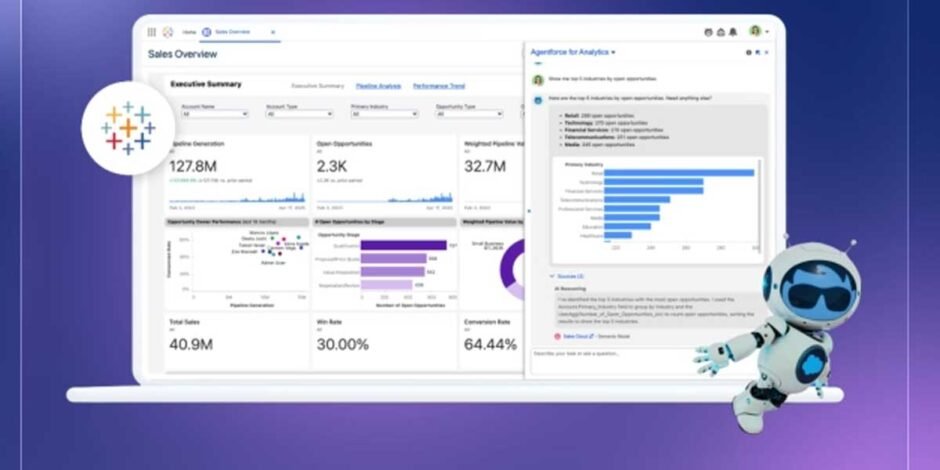Click the Weighted Pipeline 32.7M value
940x470 pixels.
[x=484, y=167]
